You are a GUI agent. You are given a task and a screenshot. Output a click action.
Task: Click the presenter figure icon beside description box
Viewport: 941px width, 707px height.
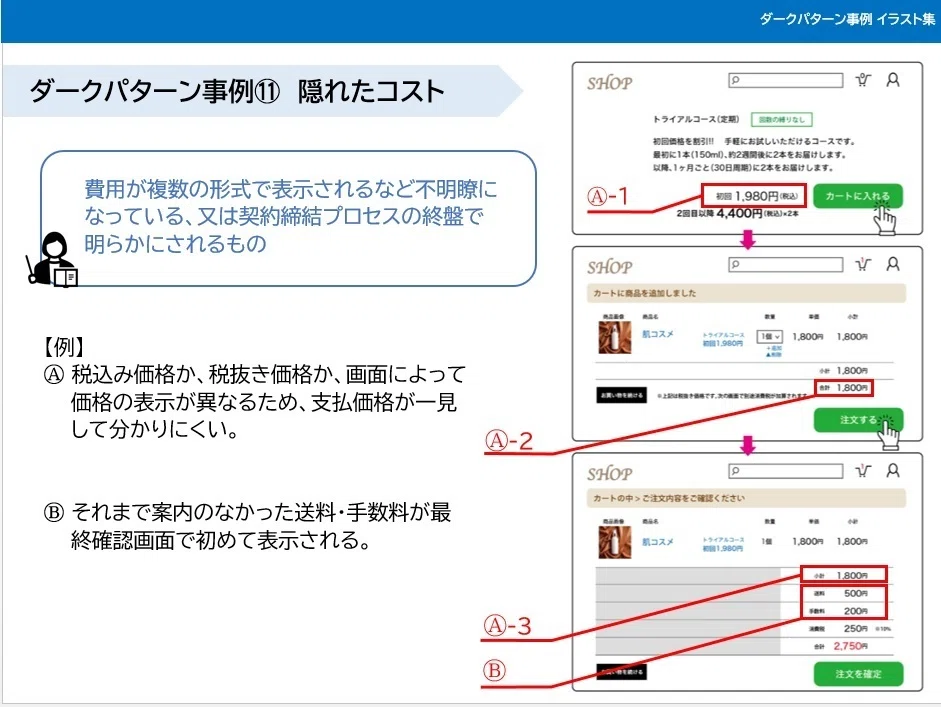(52, 259)
